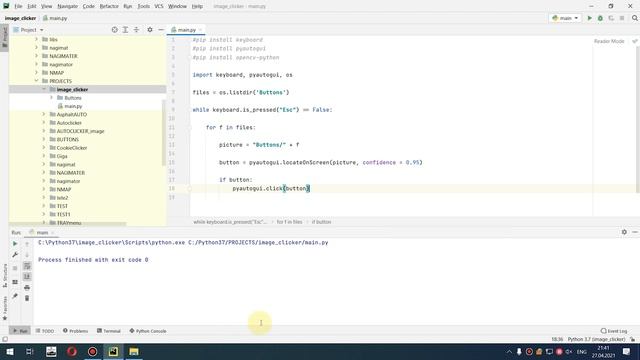Click 'for f in files' breadcrumb

(x=289, y=222)
